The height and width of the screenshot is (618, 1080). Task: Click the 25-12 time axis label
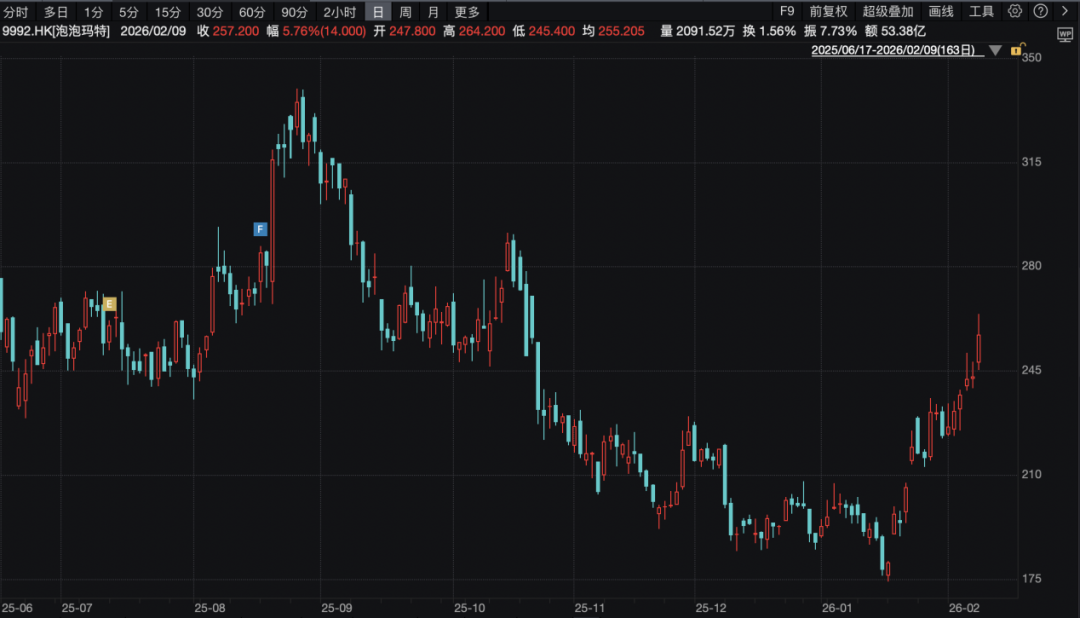(x=711, y=608)
